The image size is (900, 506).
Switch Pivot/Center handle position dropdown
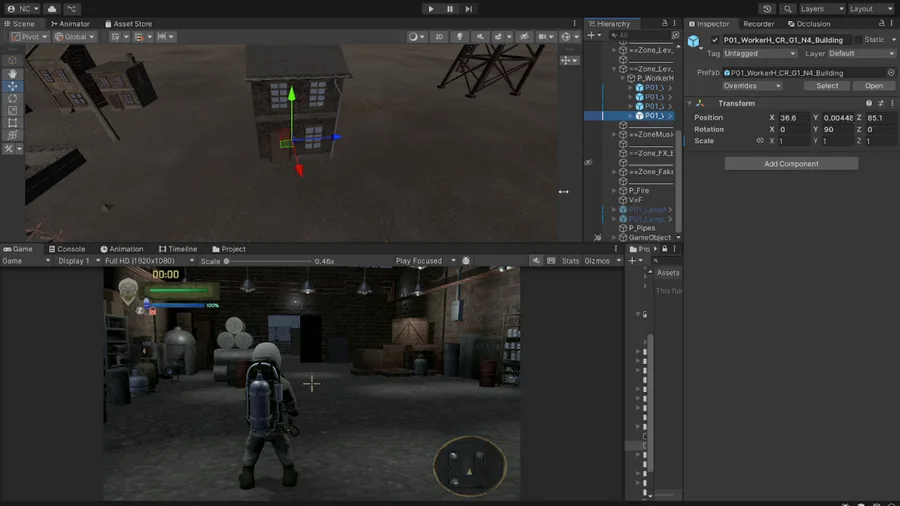(x=29, y=36)
